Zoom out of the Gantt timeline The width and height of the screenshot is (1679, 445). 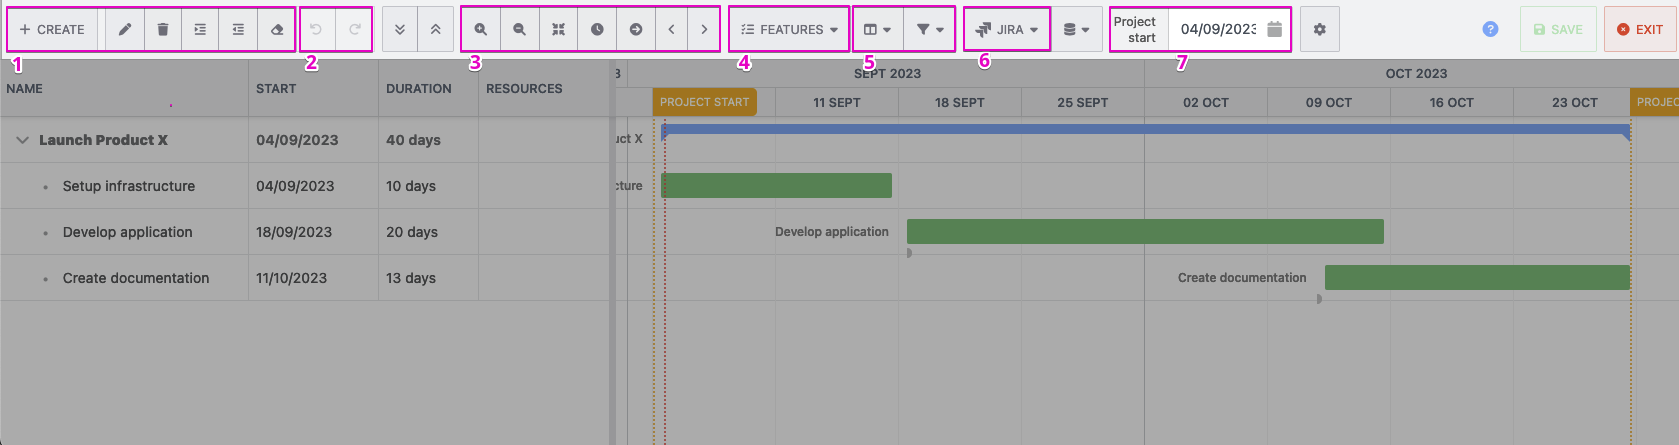519,30
